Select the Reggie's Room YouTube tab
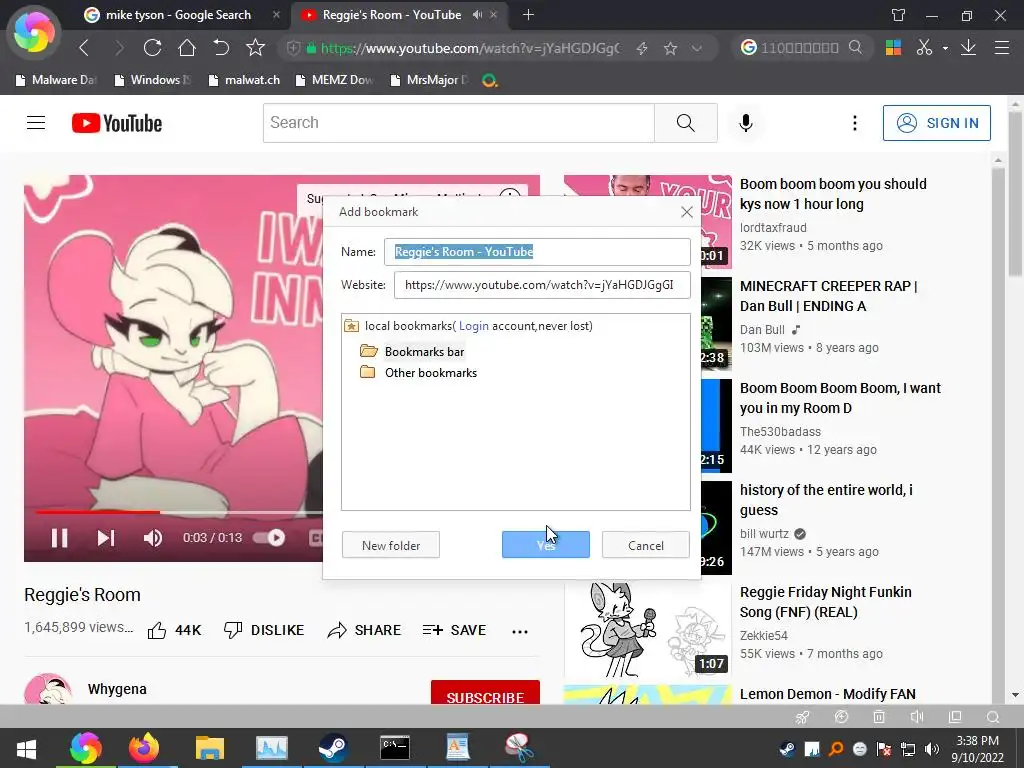1024x768 pixels. [x=391, y=15]
